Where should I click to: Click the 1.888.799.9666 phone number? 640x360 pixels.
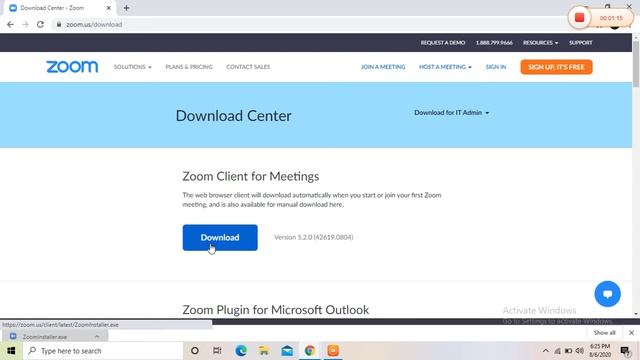pos(494,42)
